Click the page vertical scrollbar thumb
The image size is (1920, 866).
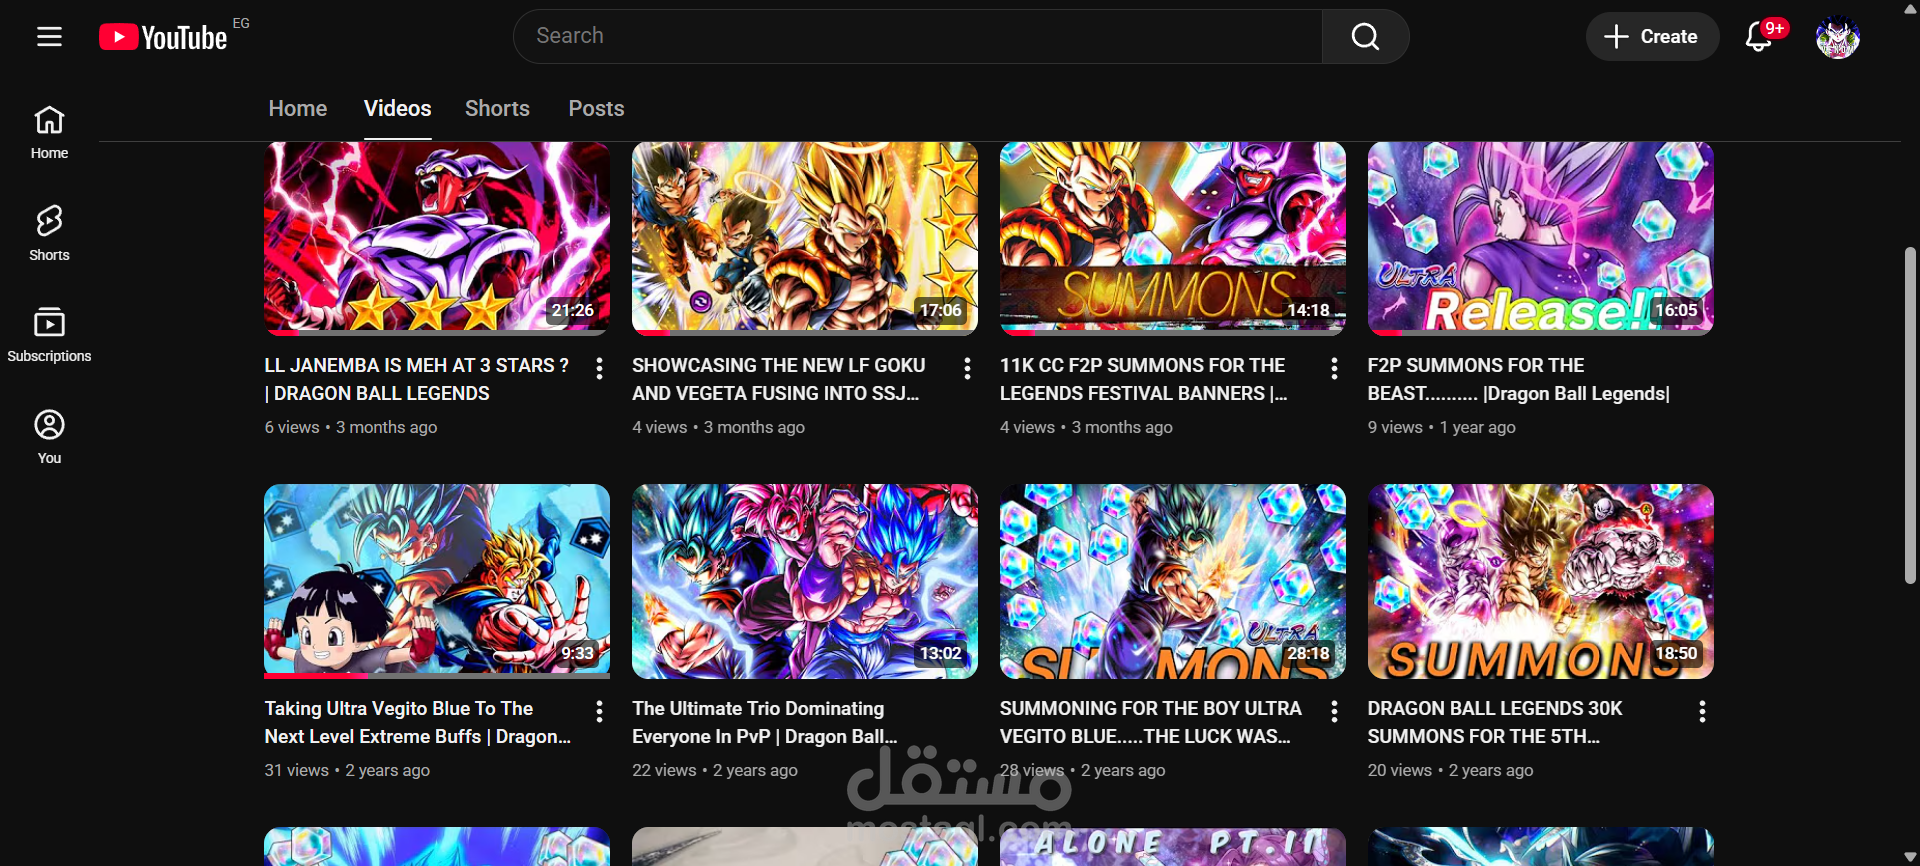coord(1910,415)
